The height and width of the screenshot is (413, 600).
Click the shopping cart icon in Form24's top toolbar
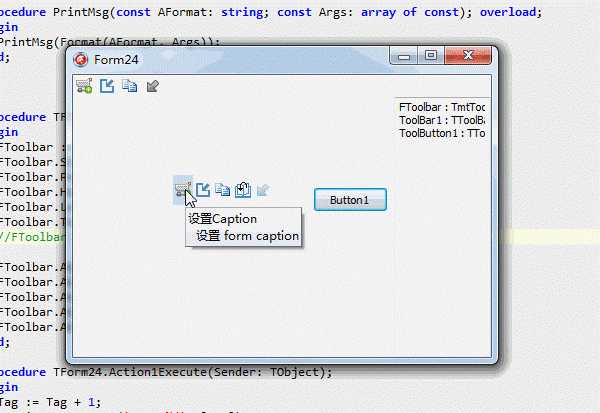[84, 86]
